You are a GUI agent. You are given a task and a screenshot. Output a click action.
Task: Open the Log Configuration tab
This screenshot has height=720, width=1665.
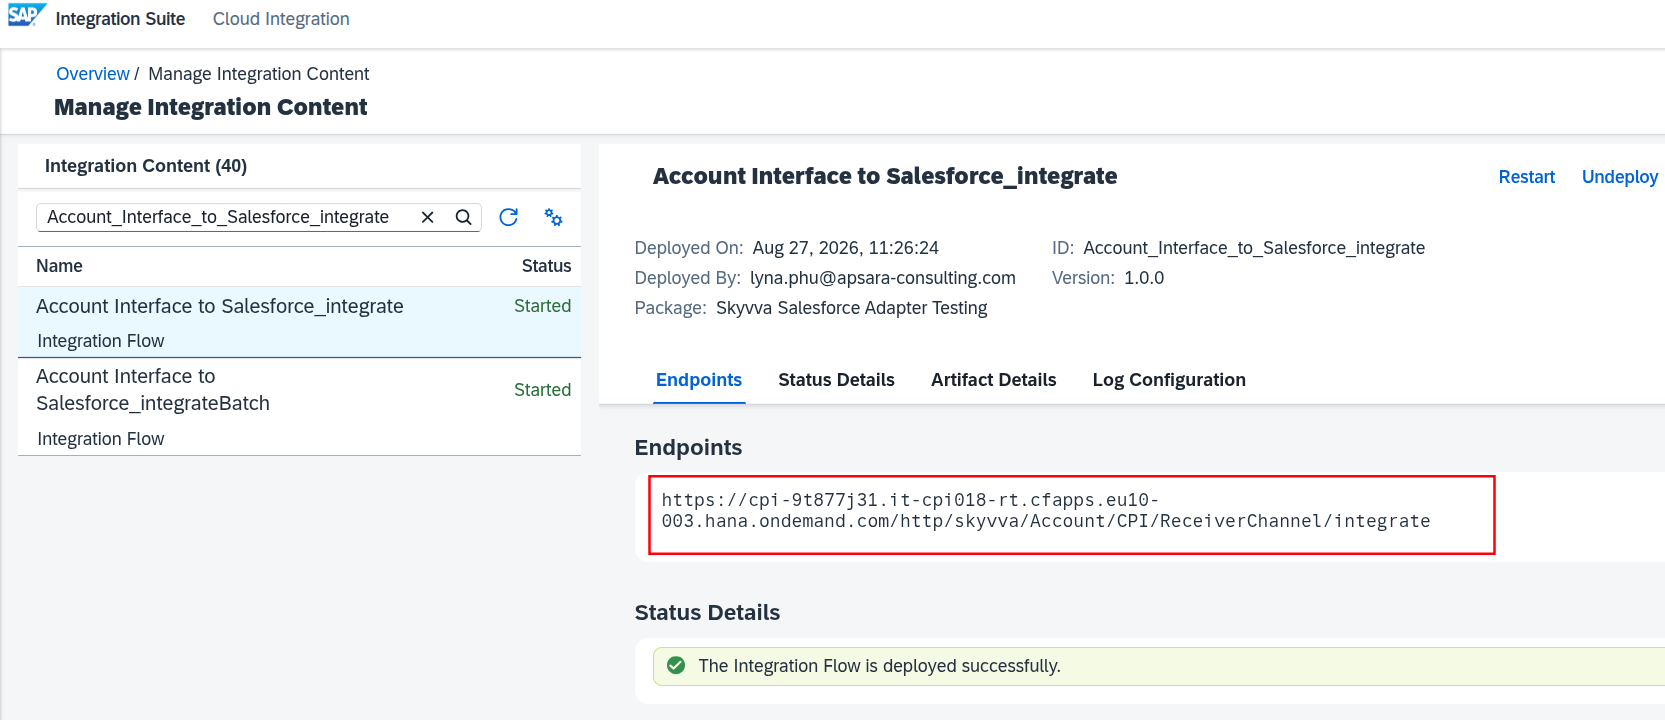pyautogui.click(x=1169, y=380)
